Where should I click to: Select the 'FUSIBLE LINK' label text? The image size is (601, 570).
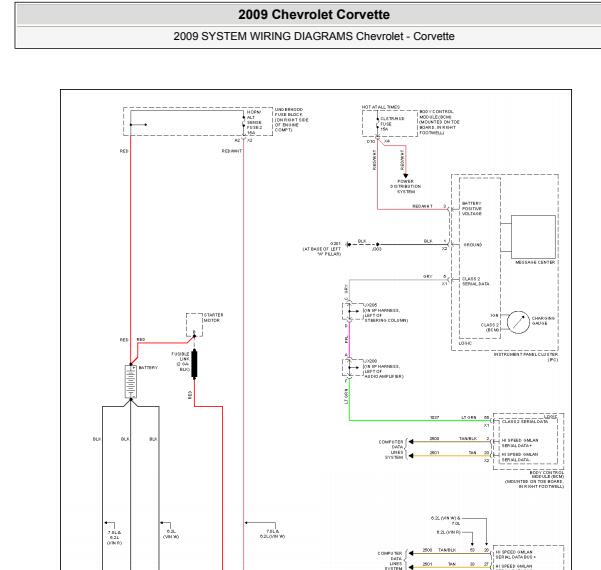(181, 361)
